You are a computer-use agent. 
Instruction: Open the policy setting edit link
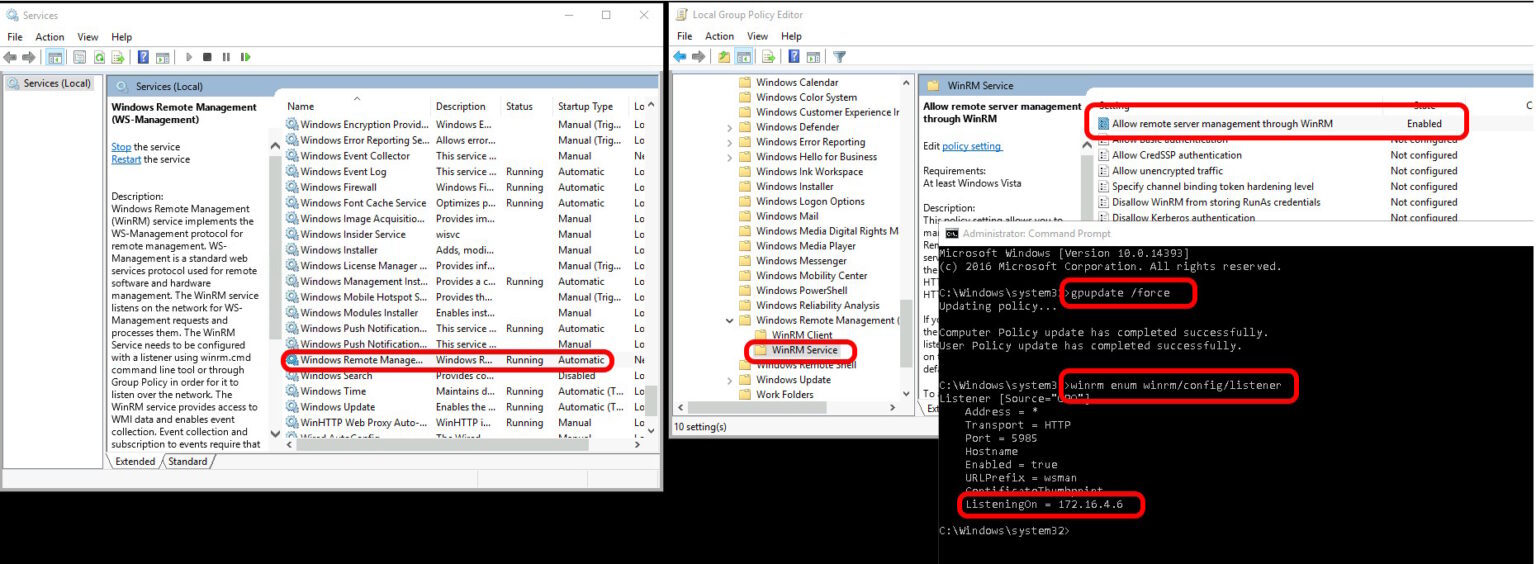(x=971, y=147)
